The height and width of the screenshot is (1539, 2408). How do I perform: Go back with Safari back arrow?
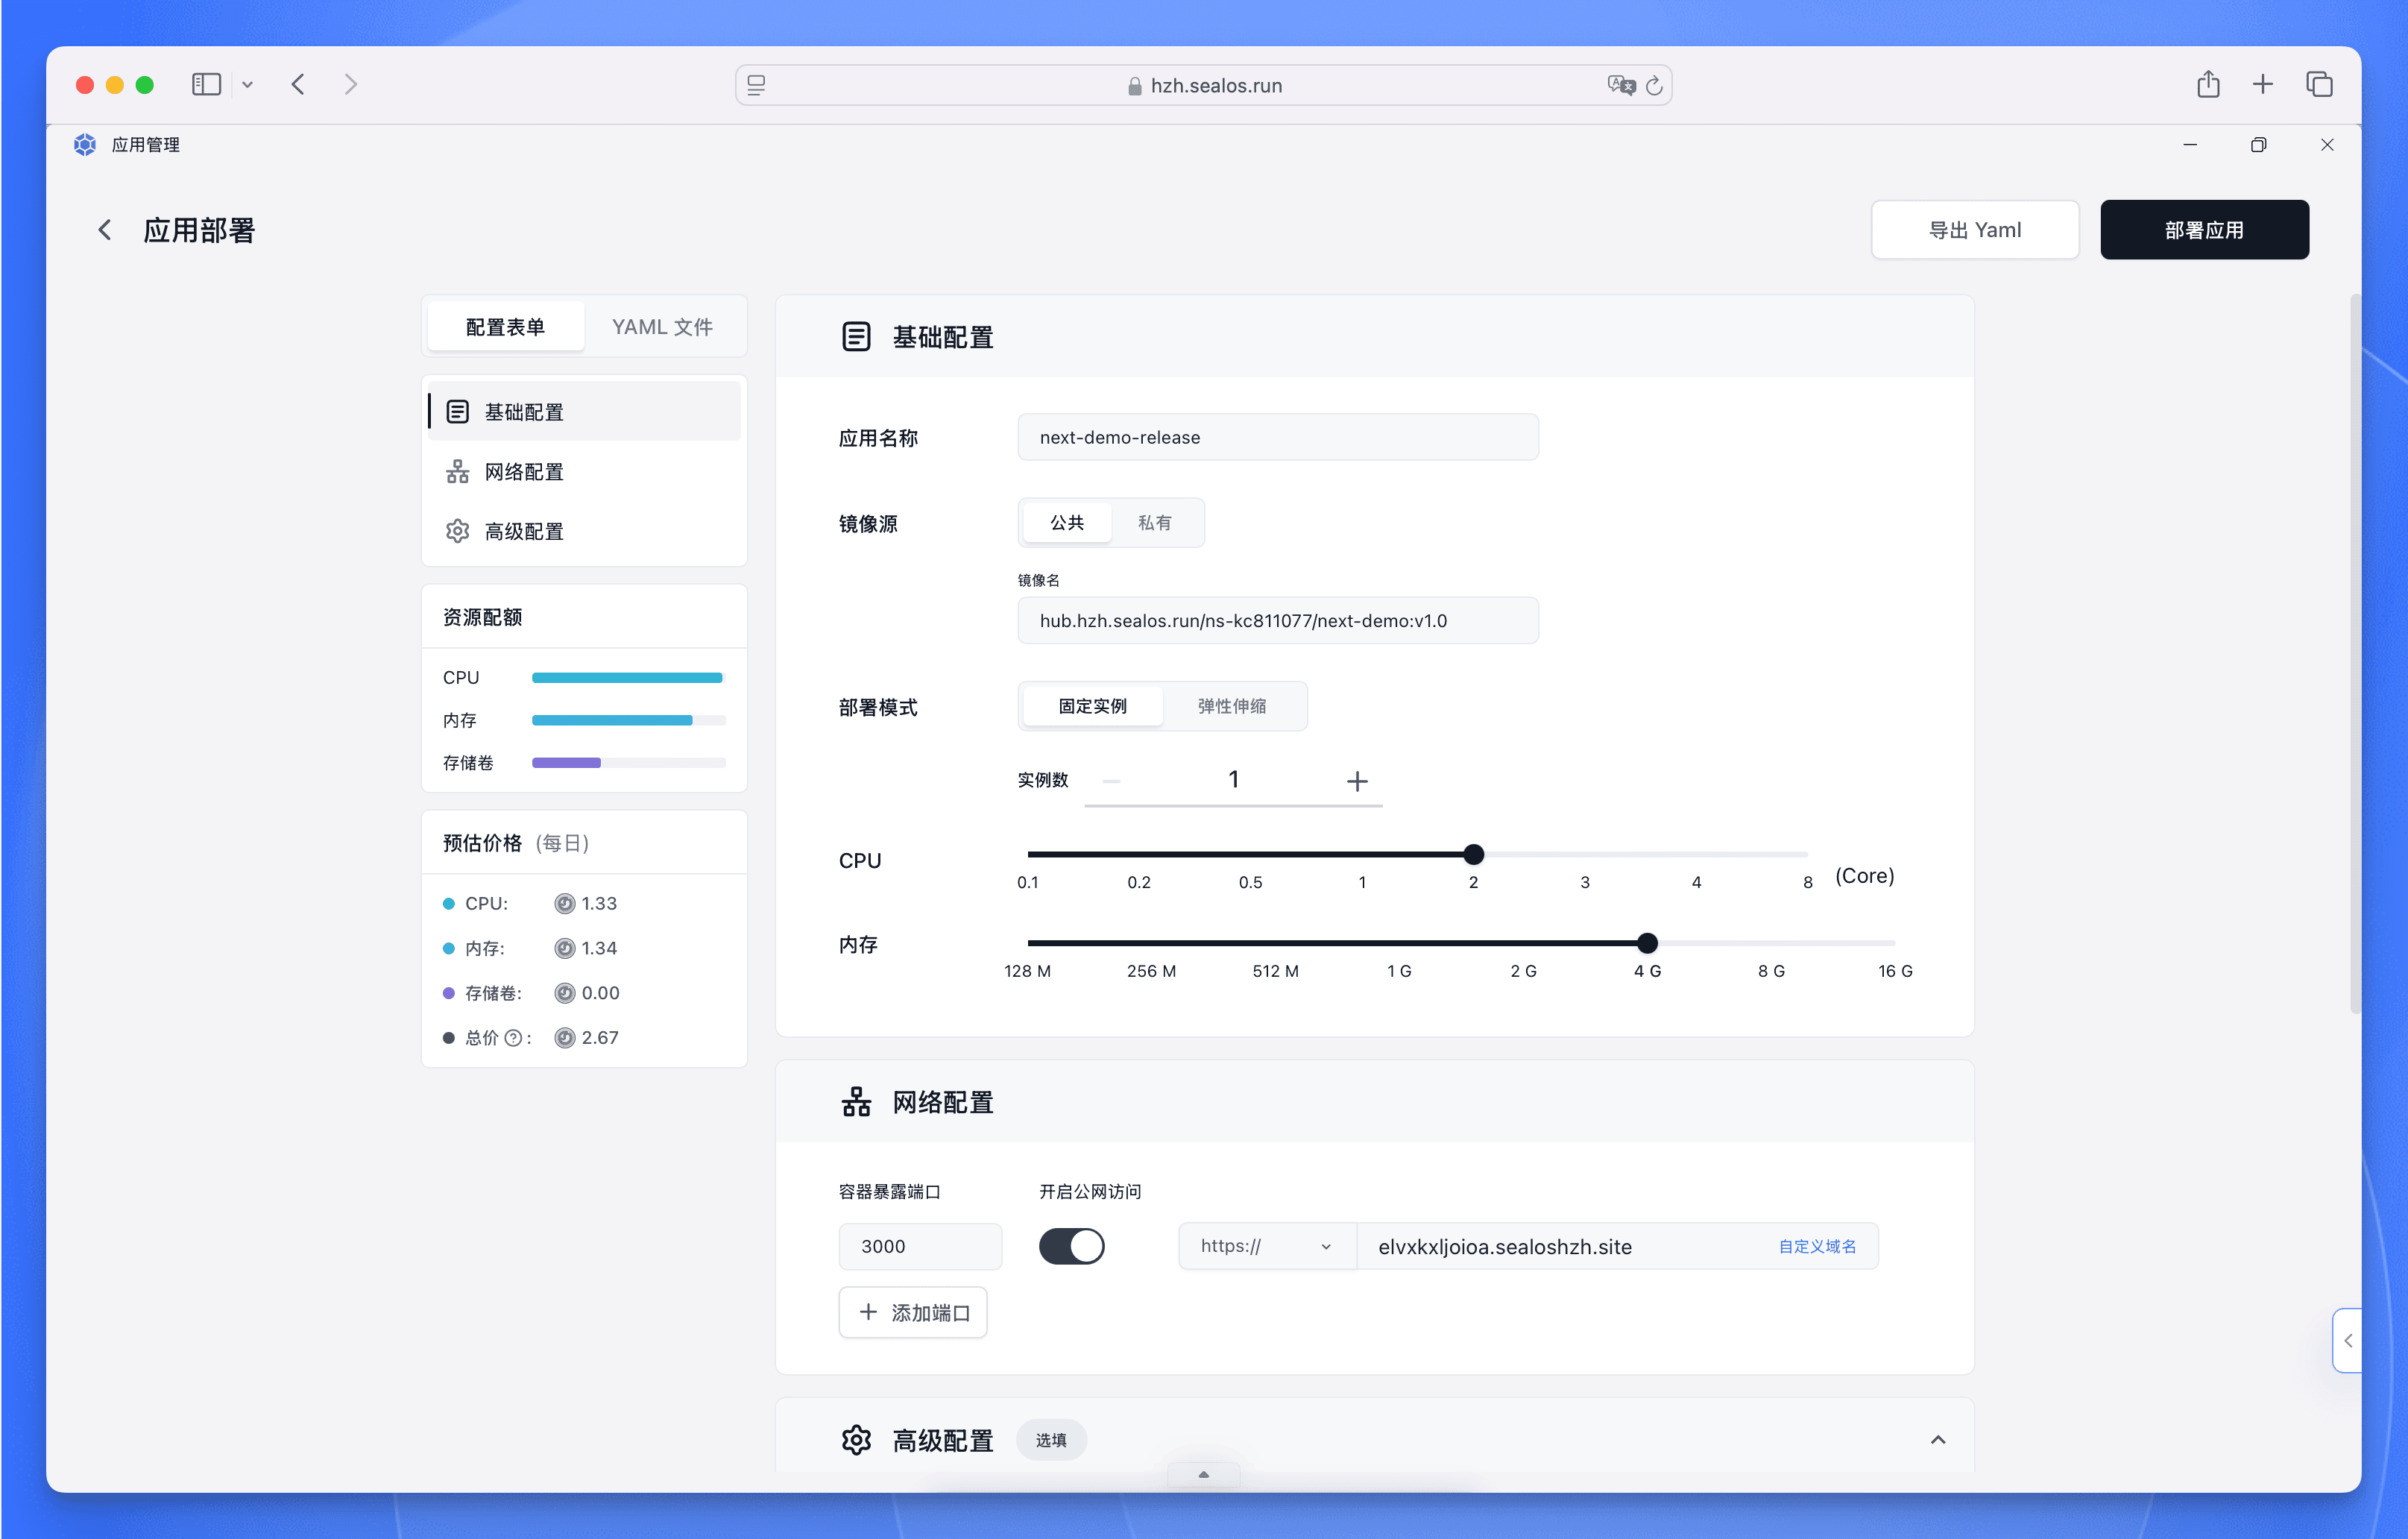coord(298,85)
